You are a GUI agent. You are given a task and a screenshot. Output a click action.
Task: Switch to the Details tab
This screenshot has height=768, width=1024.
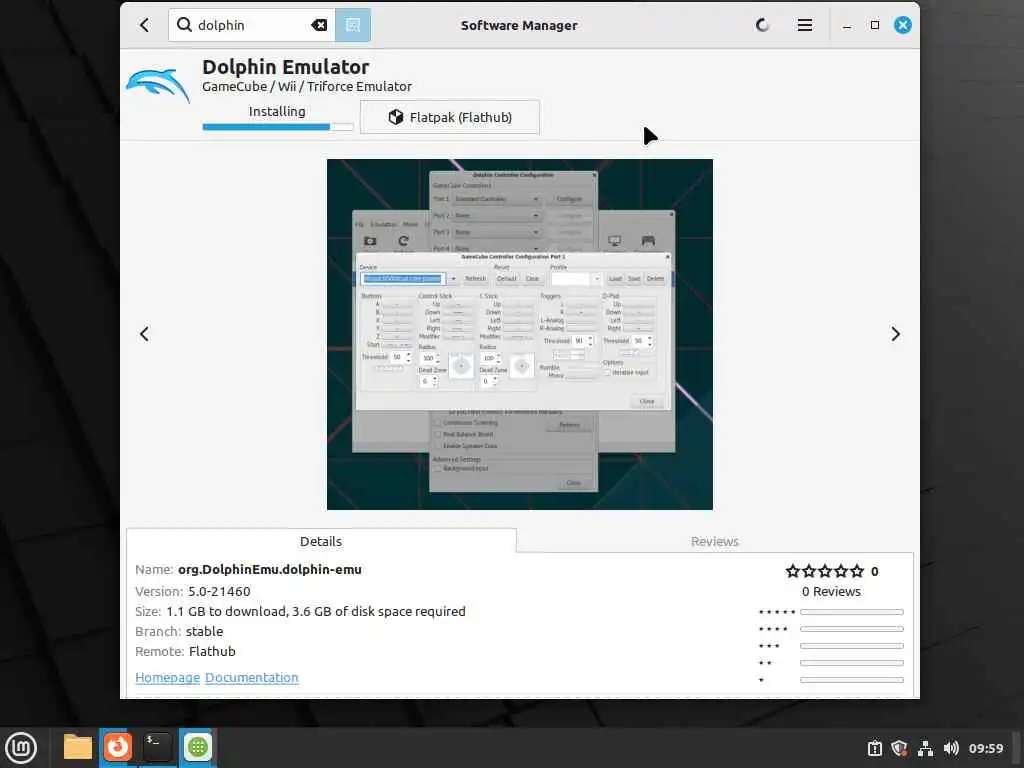click(321, 541)
